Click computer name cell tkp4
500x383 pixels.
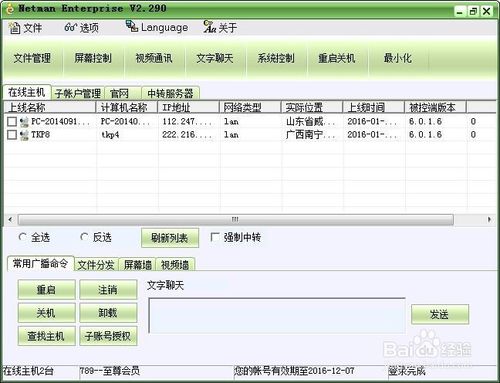[110, 135]
